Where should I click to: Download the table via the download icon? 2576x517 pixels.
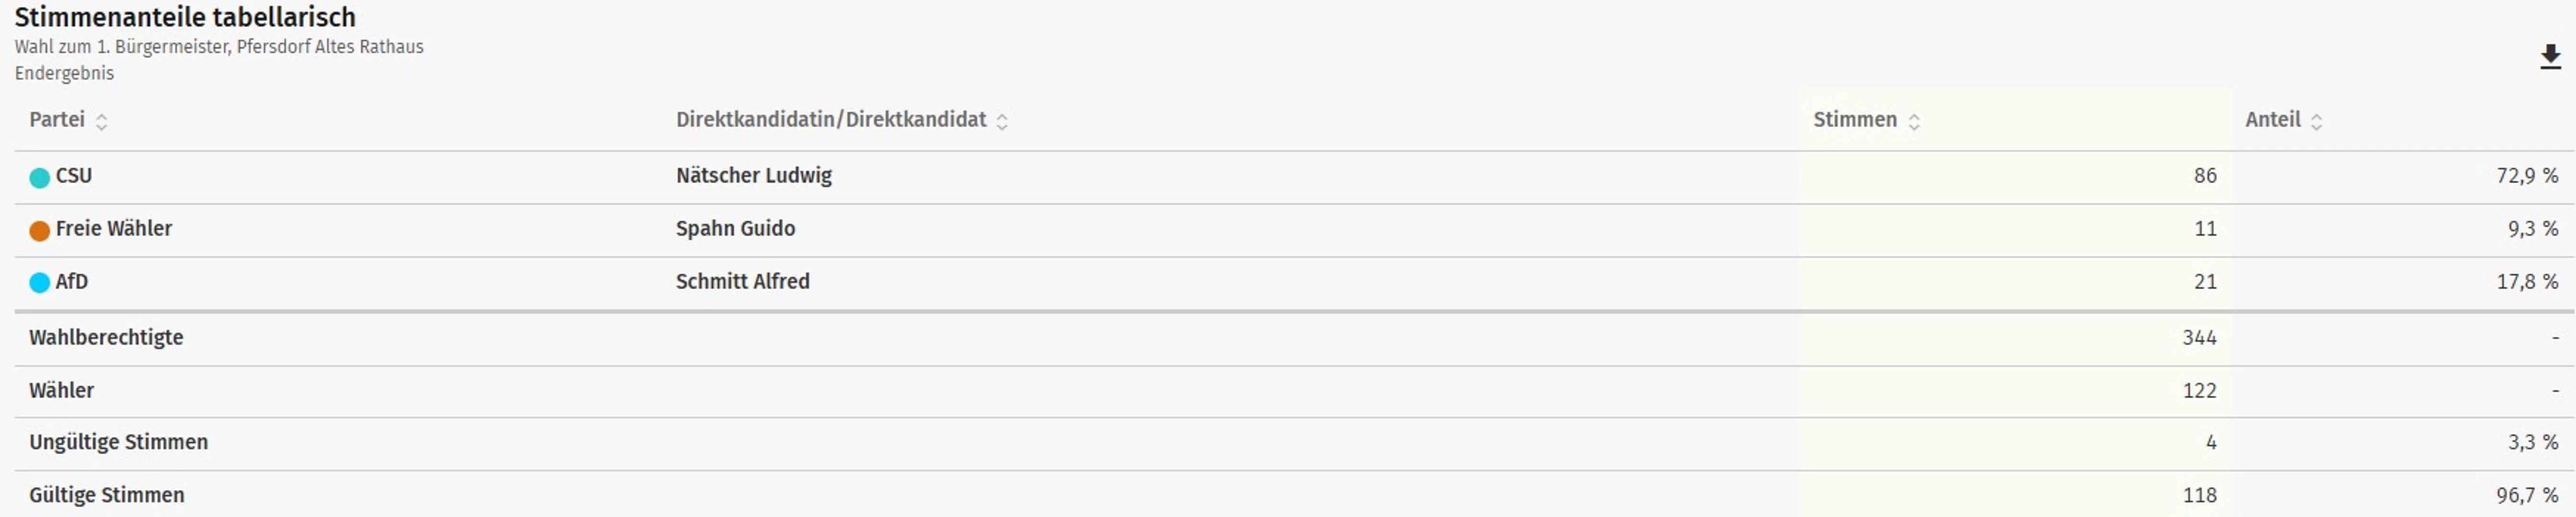coord(2550,58)
